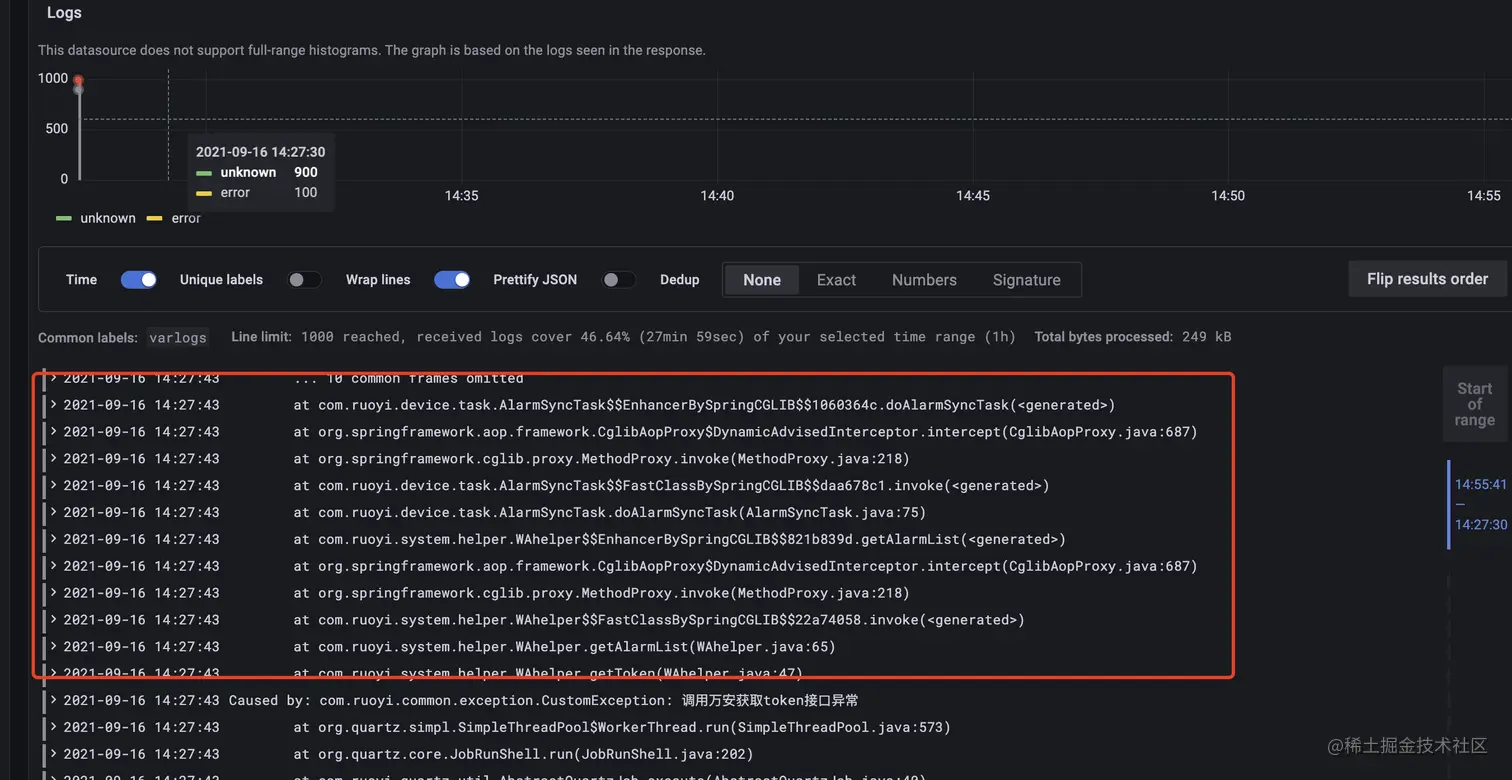Expand the WAhelper.java:65 getAlarmList log row
This screenshot has width=1512, height=780.
click(54, 646)
